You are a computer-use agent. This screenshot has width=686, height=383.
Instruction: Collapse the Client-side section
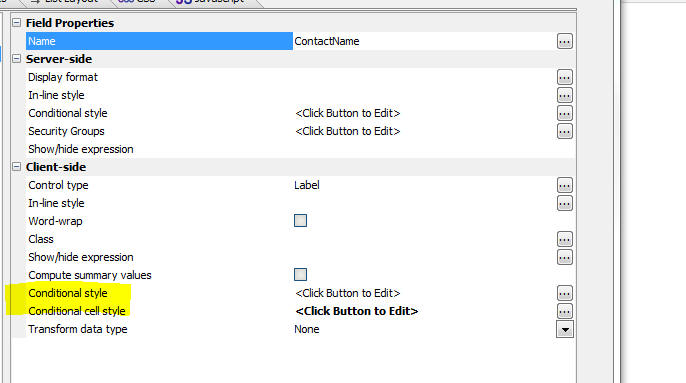point(16,166)
